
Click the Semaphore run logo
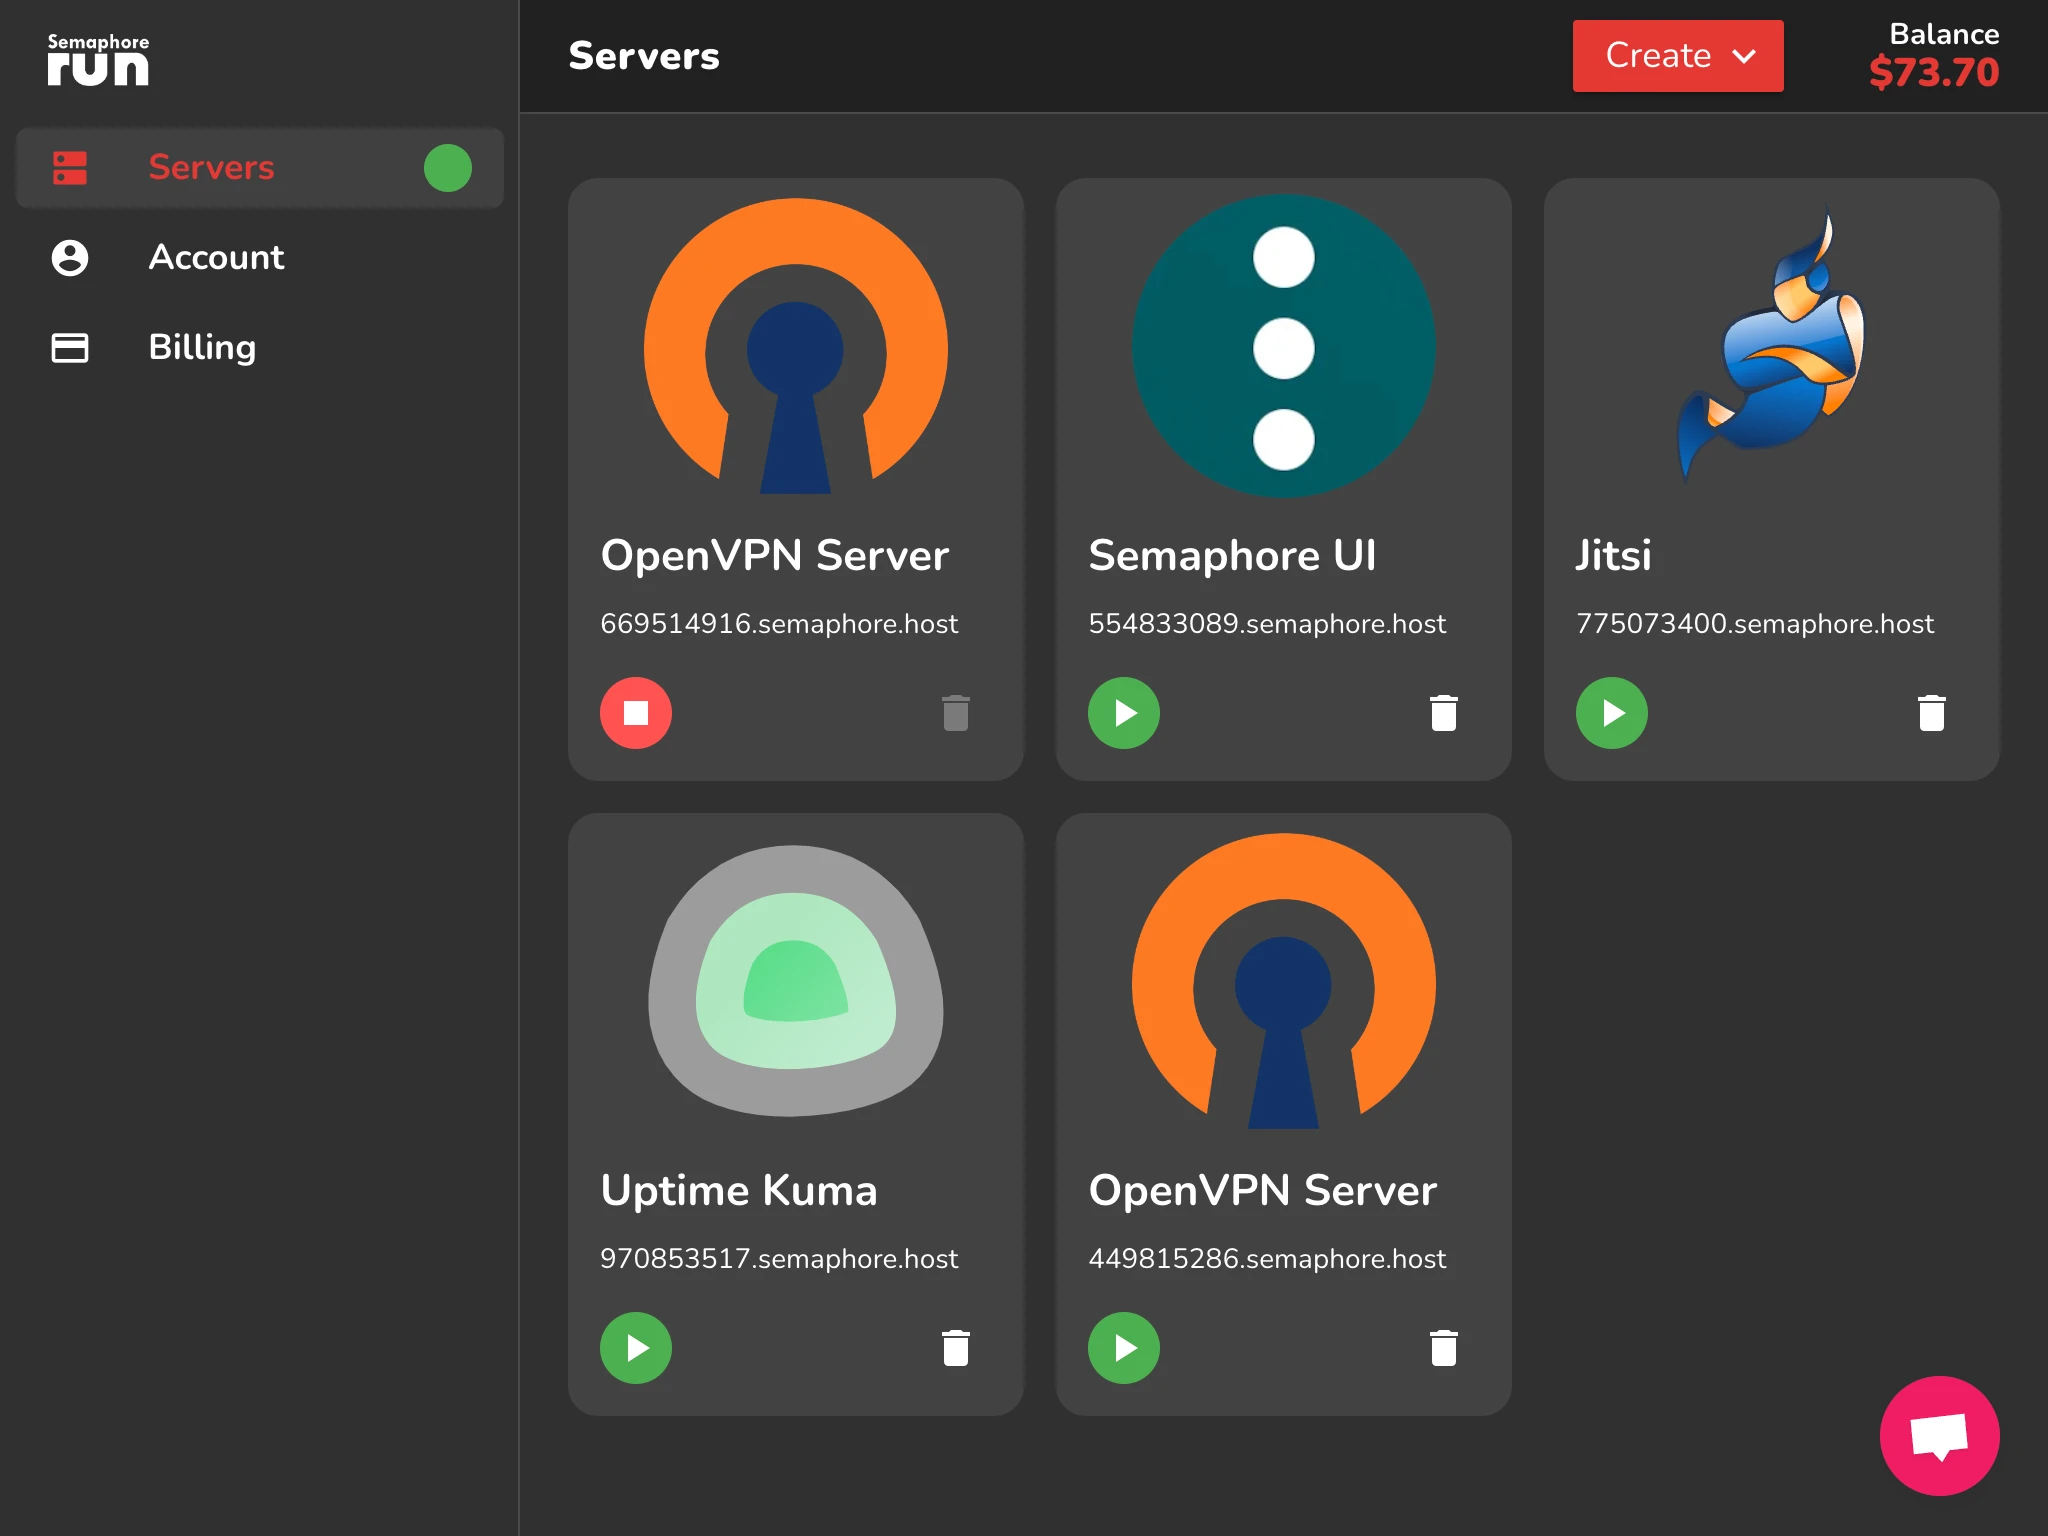(x=98, y=60)
